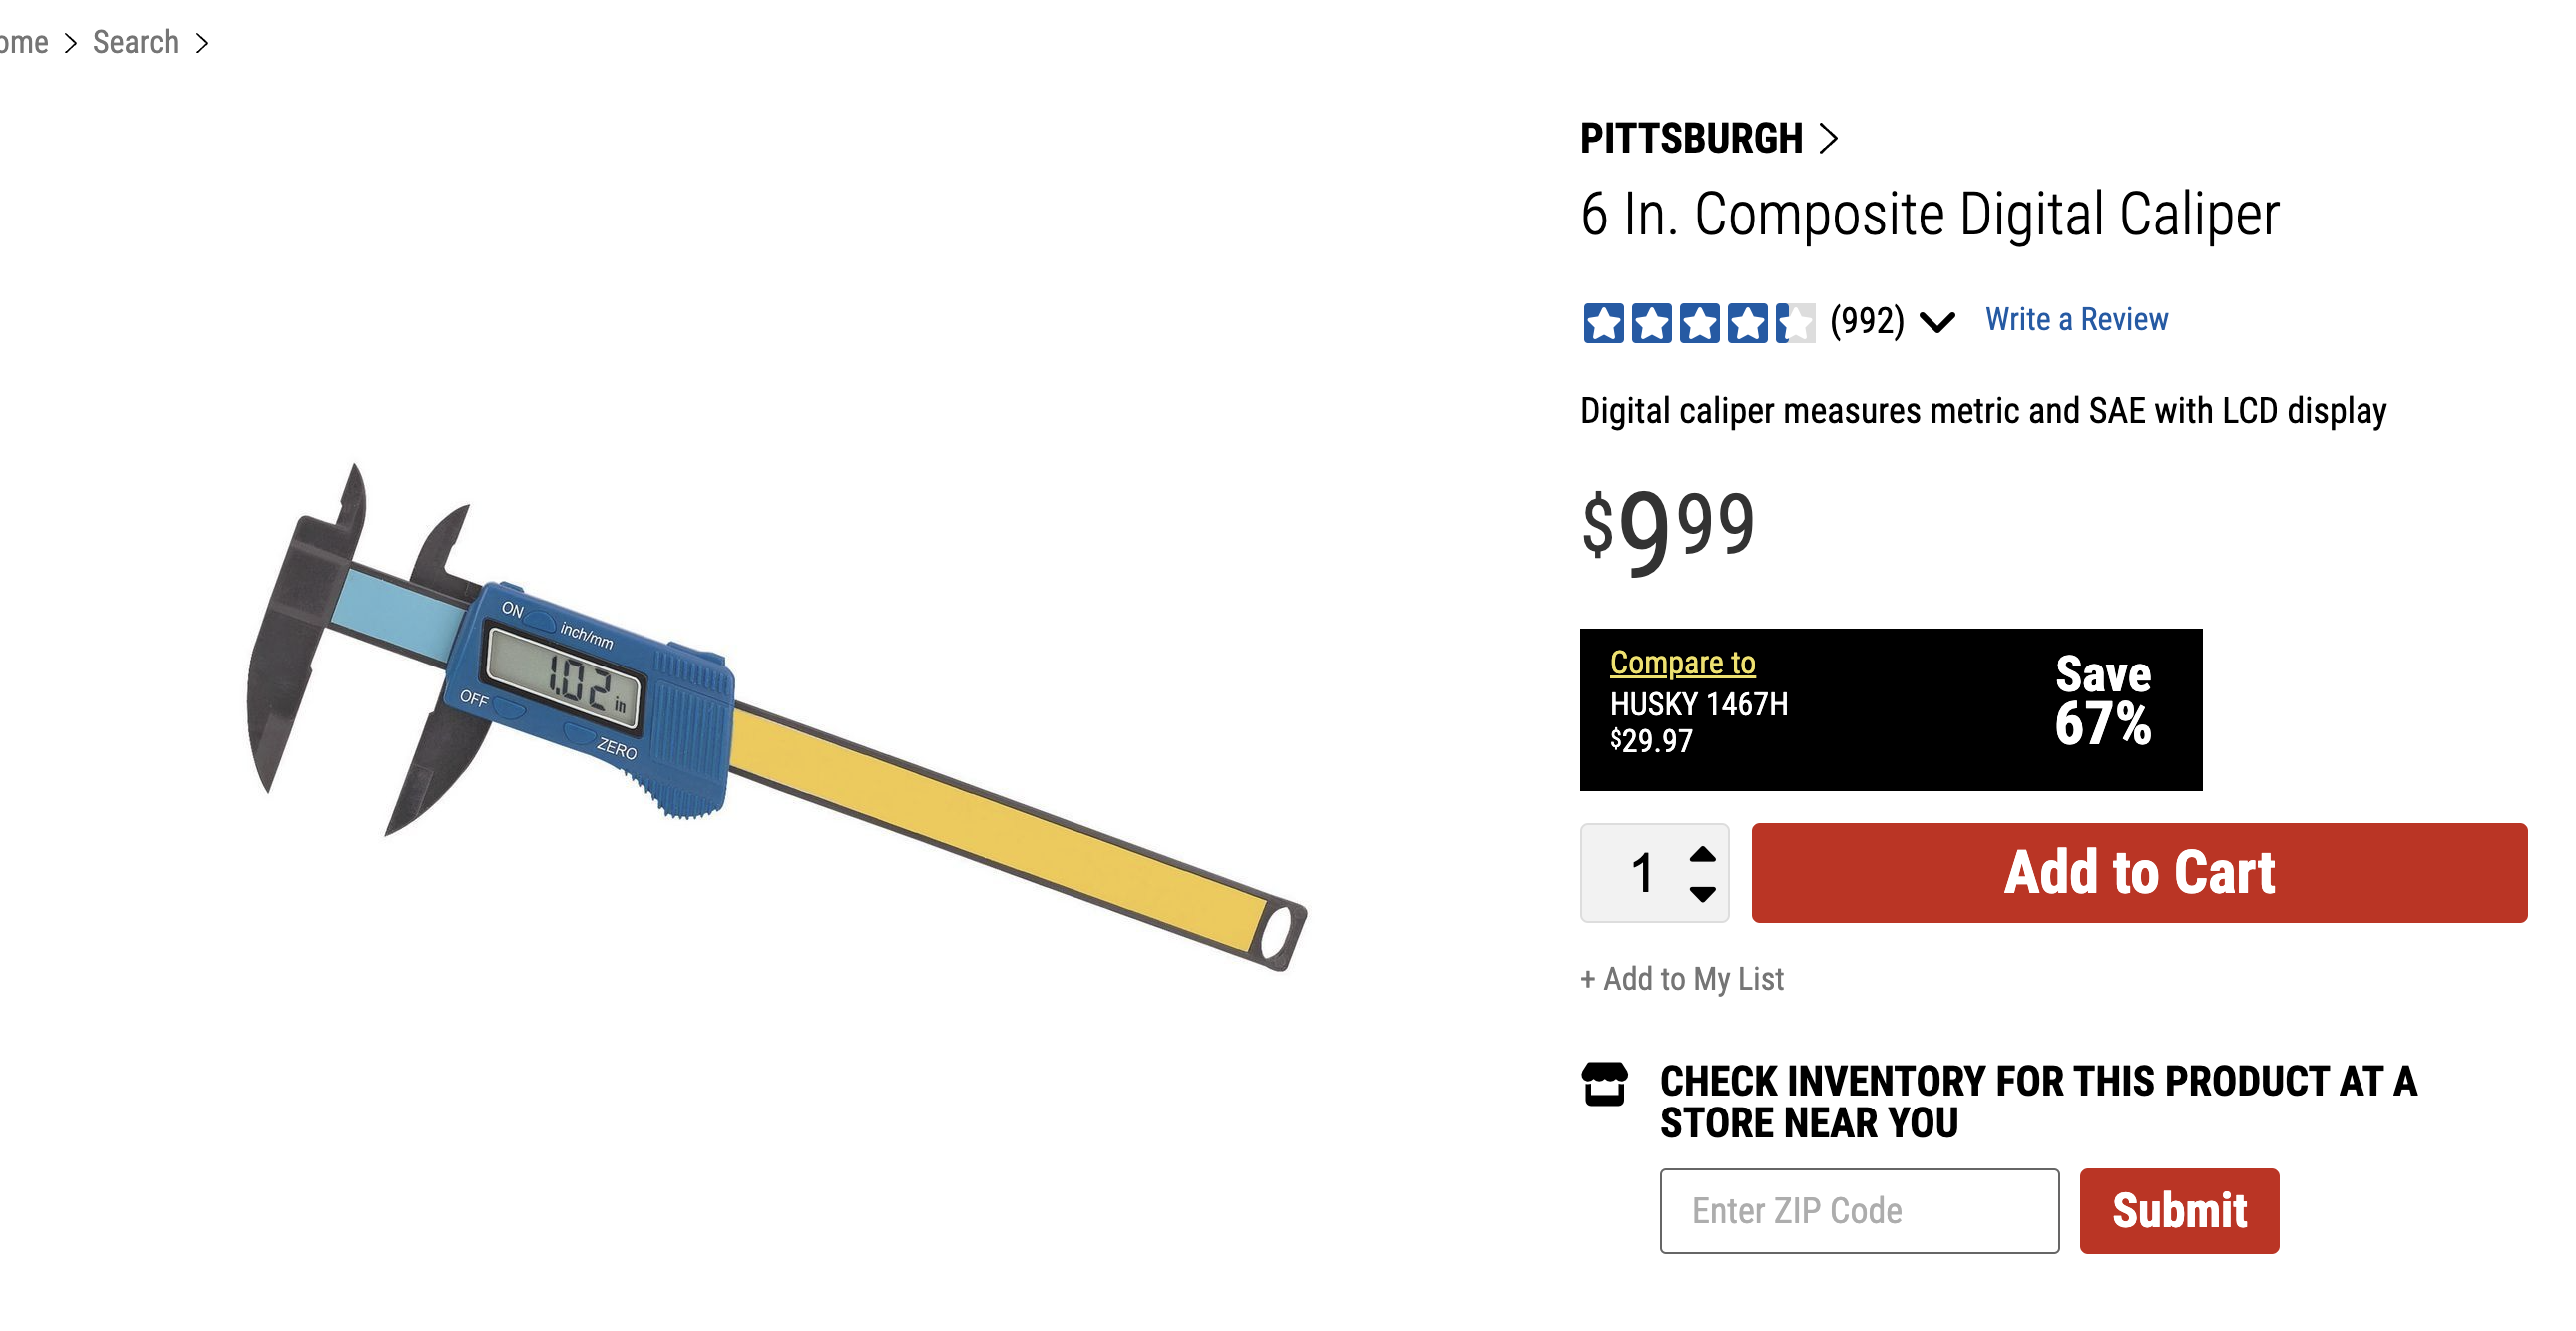Click Add to My List

pyautogui.click(x=1682, y=978)
